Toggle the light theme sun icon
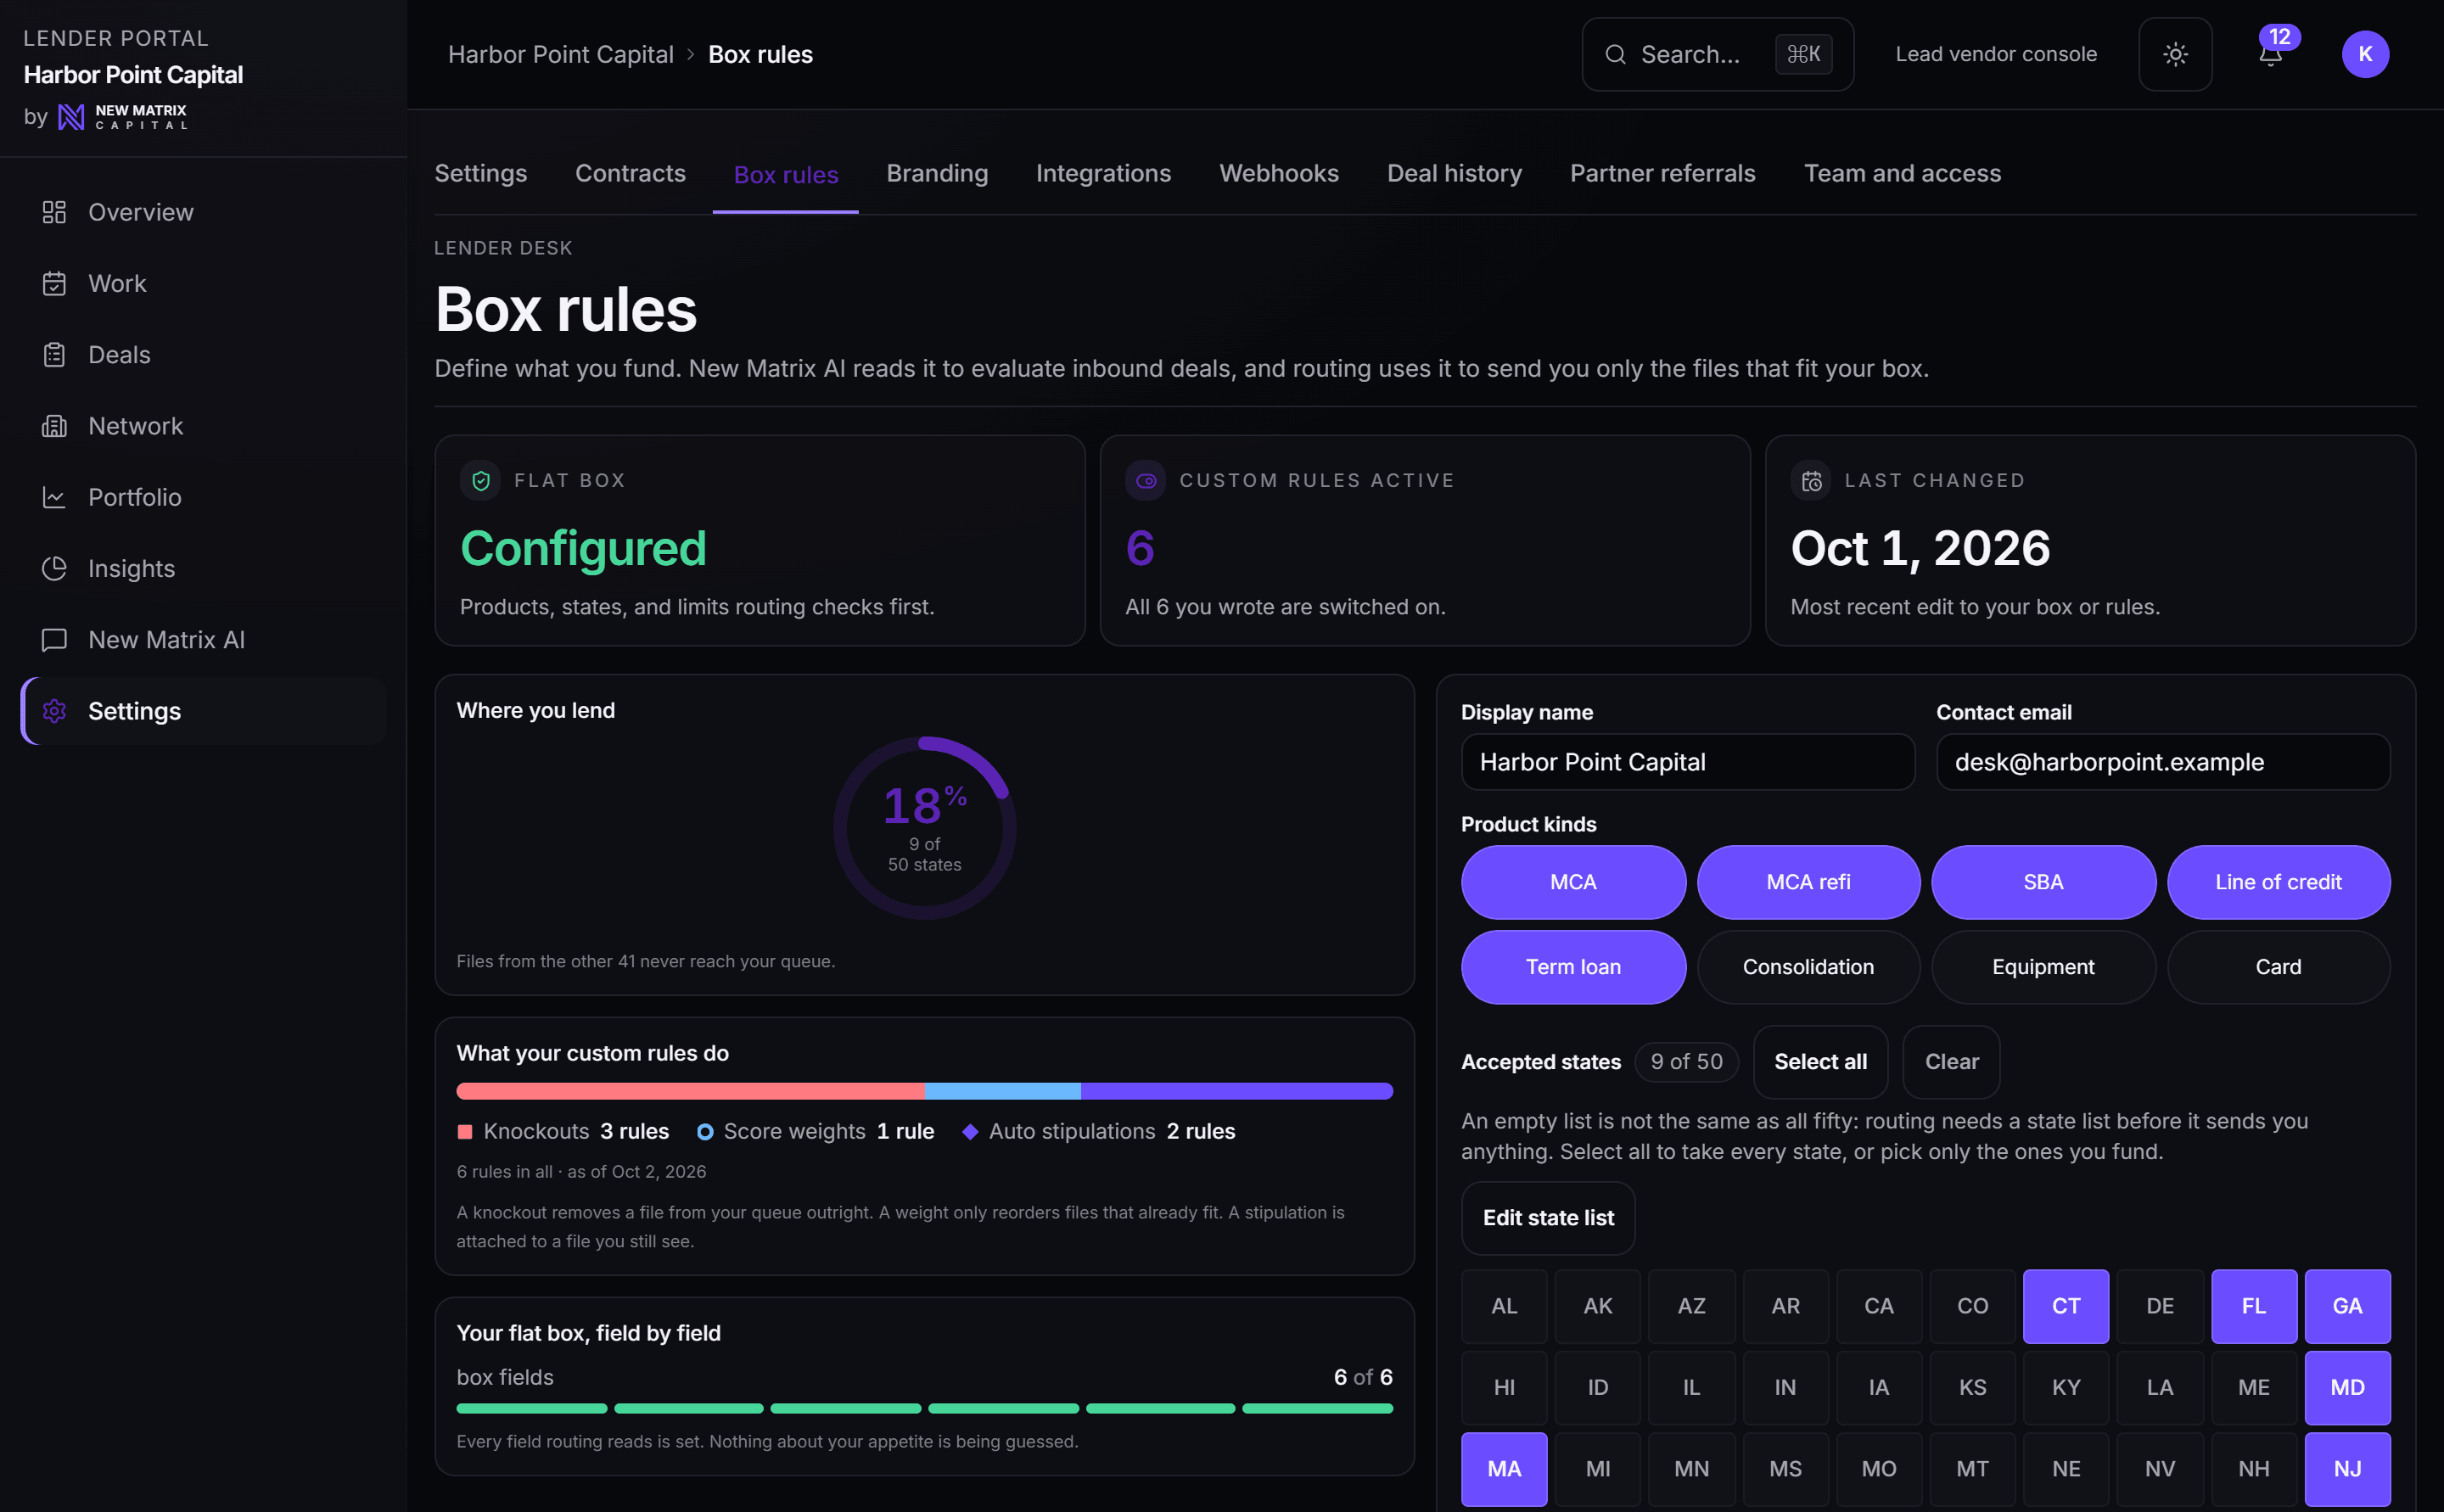Image resolution: width=2444 pixels, height=1512 pixels. tap(2175, 54)
